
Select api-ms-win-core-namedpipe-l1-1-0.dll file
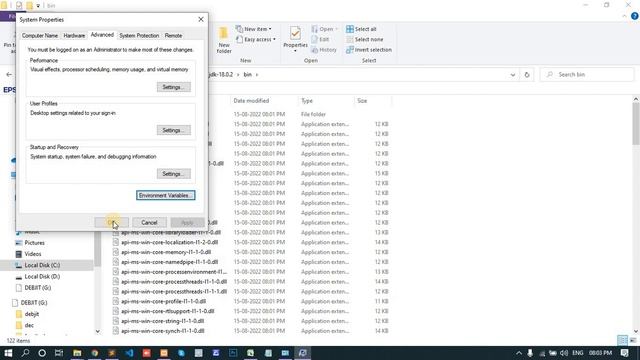click(169, 262)
